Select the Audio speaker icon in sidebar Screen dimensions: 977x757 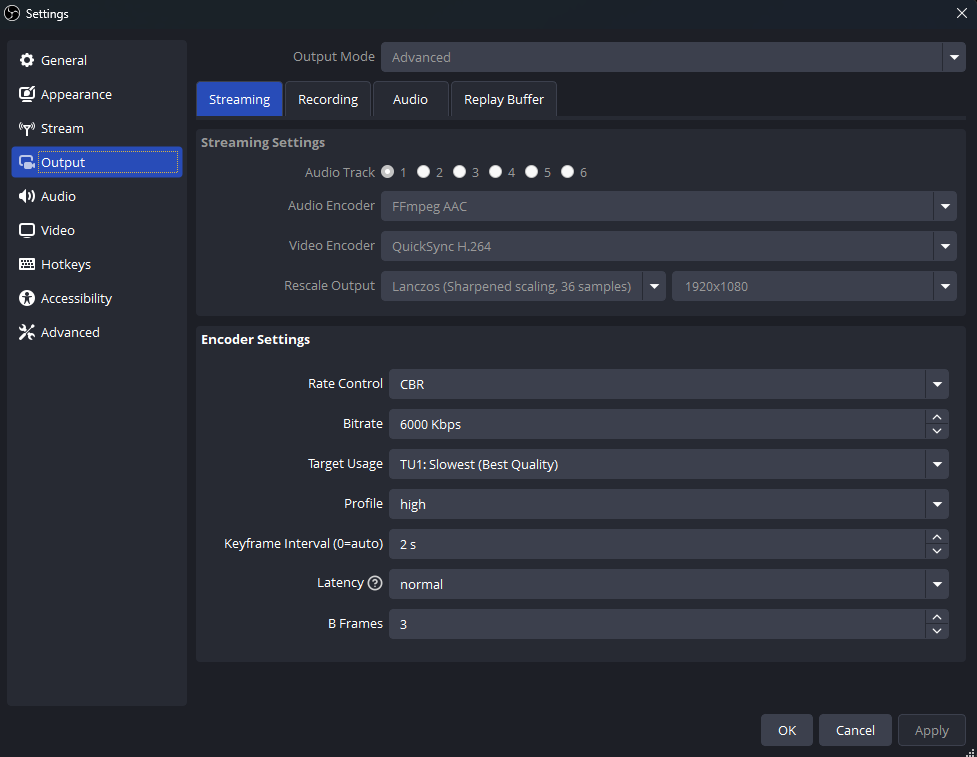(x=27, y=196)
